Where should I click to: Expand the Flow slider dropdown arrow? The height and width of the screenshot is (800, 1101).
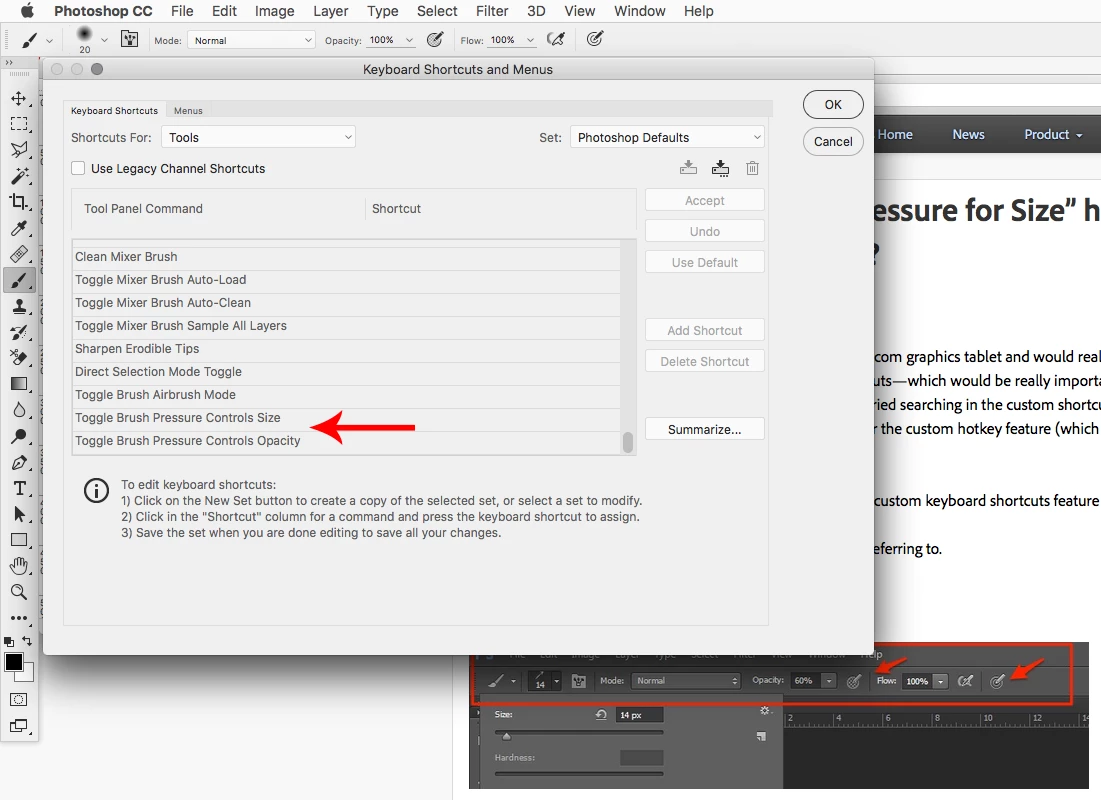[x=530, y=40]
